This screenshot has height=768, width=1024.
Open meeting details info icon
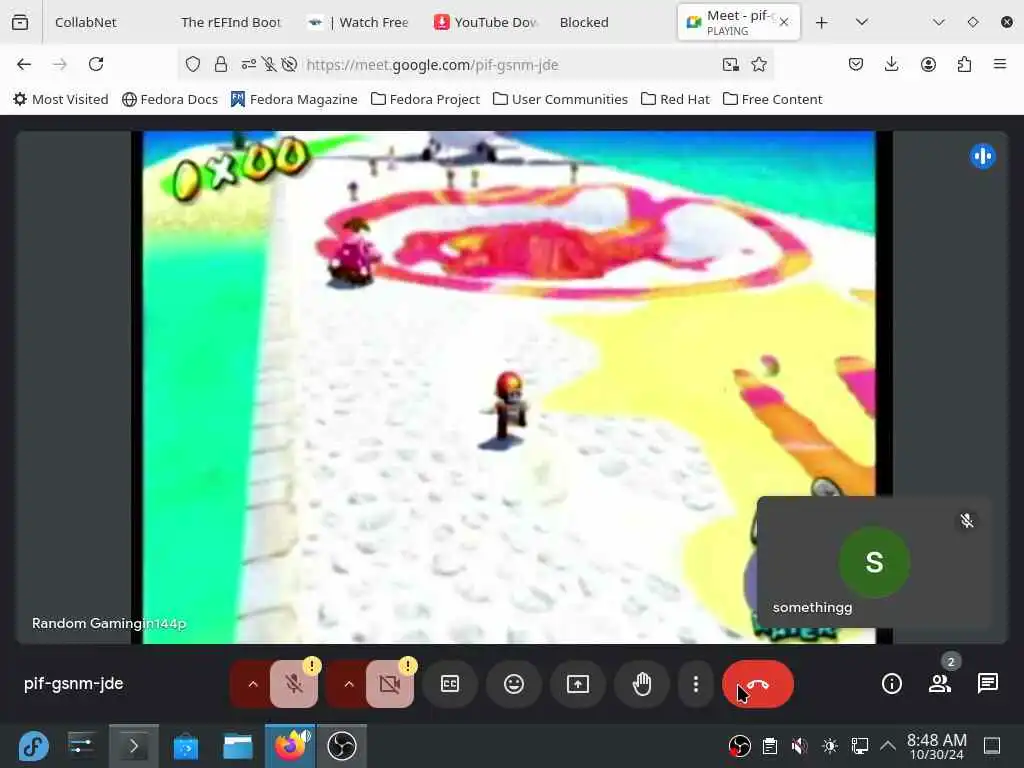click(891, 684)
